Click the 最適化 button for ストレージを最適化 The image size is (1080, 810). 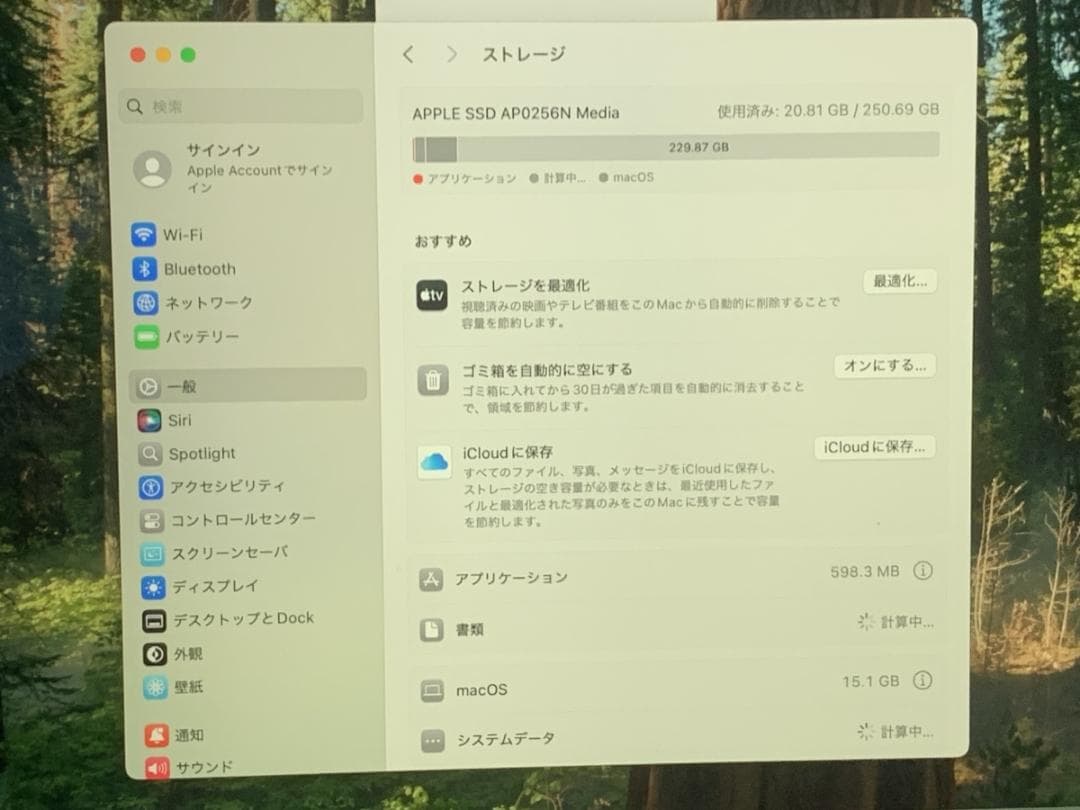click(x=899, y=281)
